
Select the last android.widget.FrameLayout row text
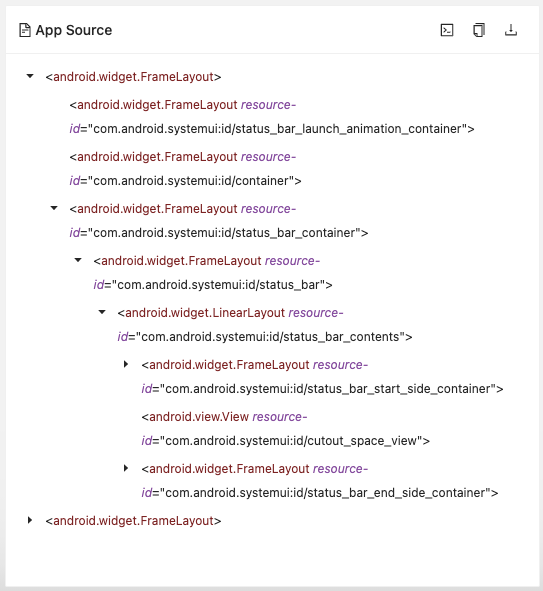click(133, 521)
